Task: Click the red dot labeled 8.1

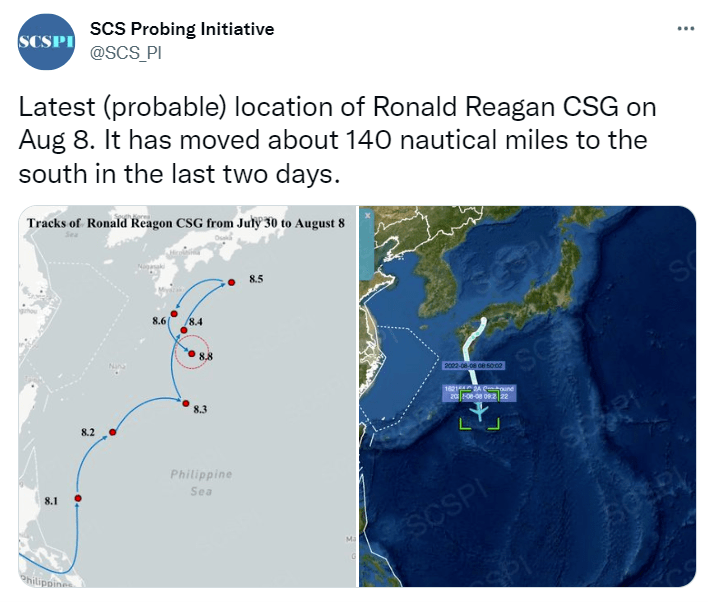Action: click(78, 498)
